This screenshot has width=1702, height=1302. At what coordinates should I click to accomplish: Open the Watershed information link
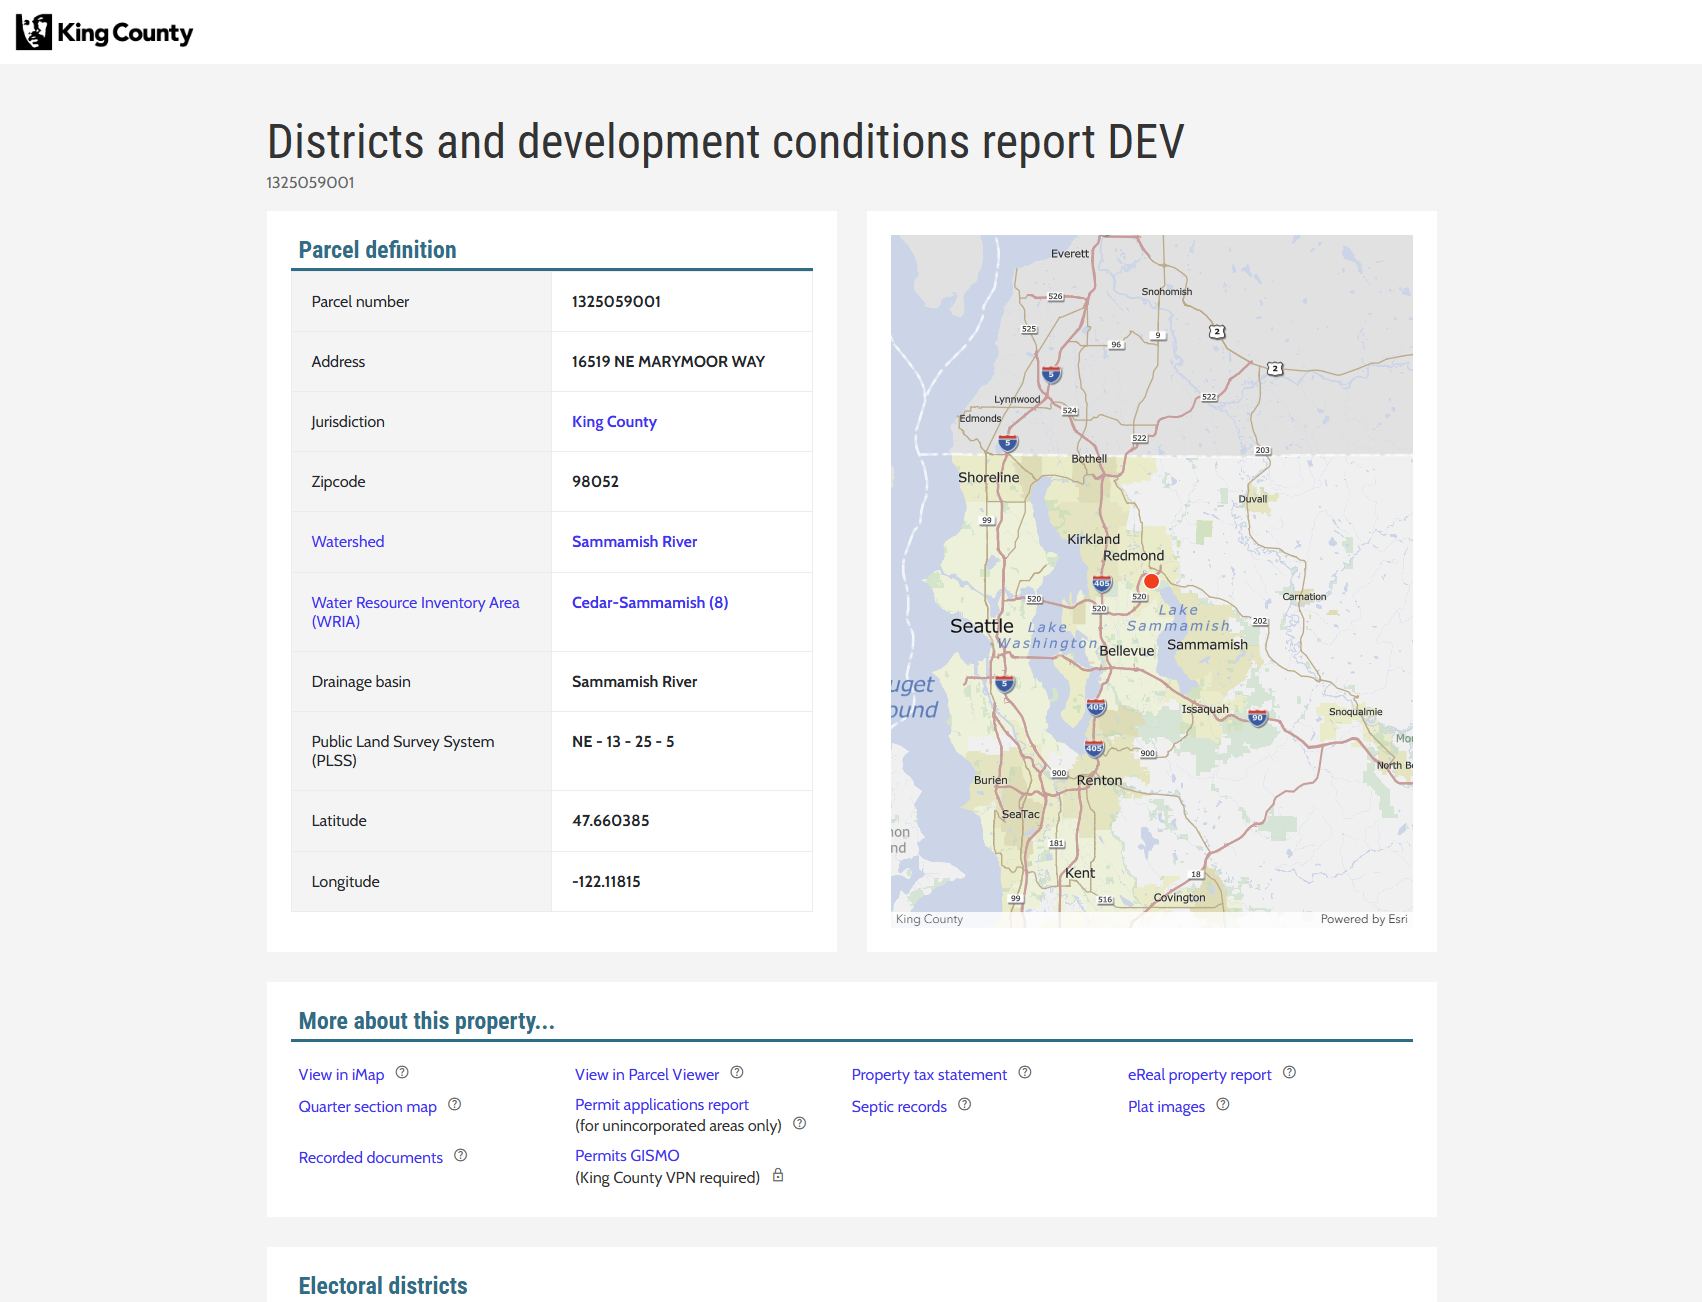(347, 541)
